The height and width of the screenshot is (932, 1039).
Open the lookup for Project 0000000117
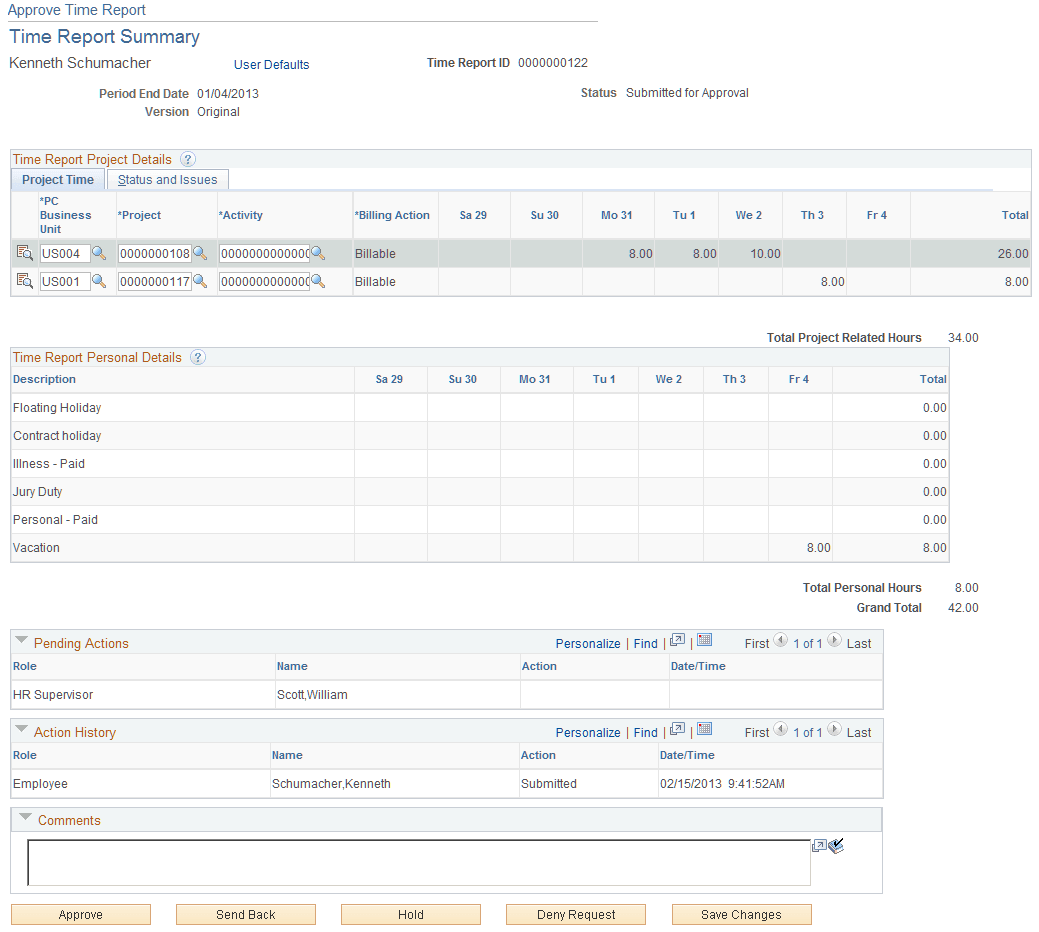(x=200, y=281)
